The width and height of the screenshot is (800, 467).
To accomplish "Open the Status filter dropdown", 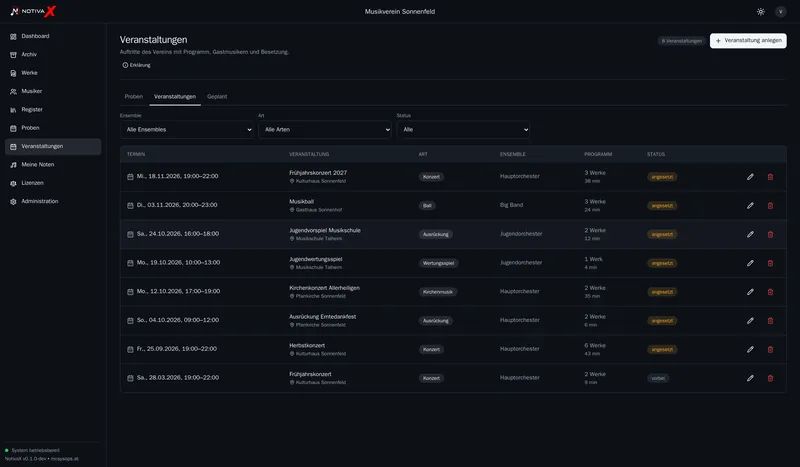I will (463, 130).
